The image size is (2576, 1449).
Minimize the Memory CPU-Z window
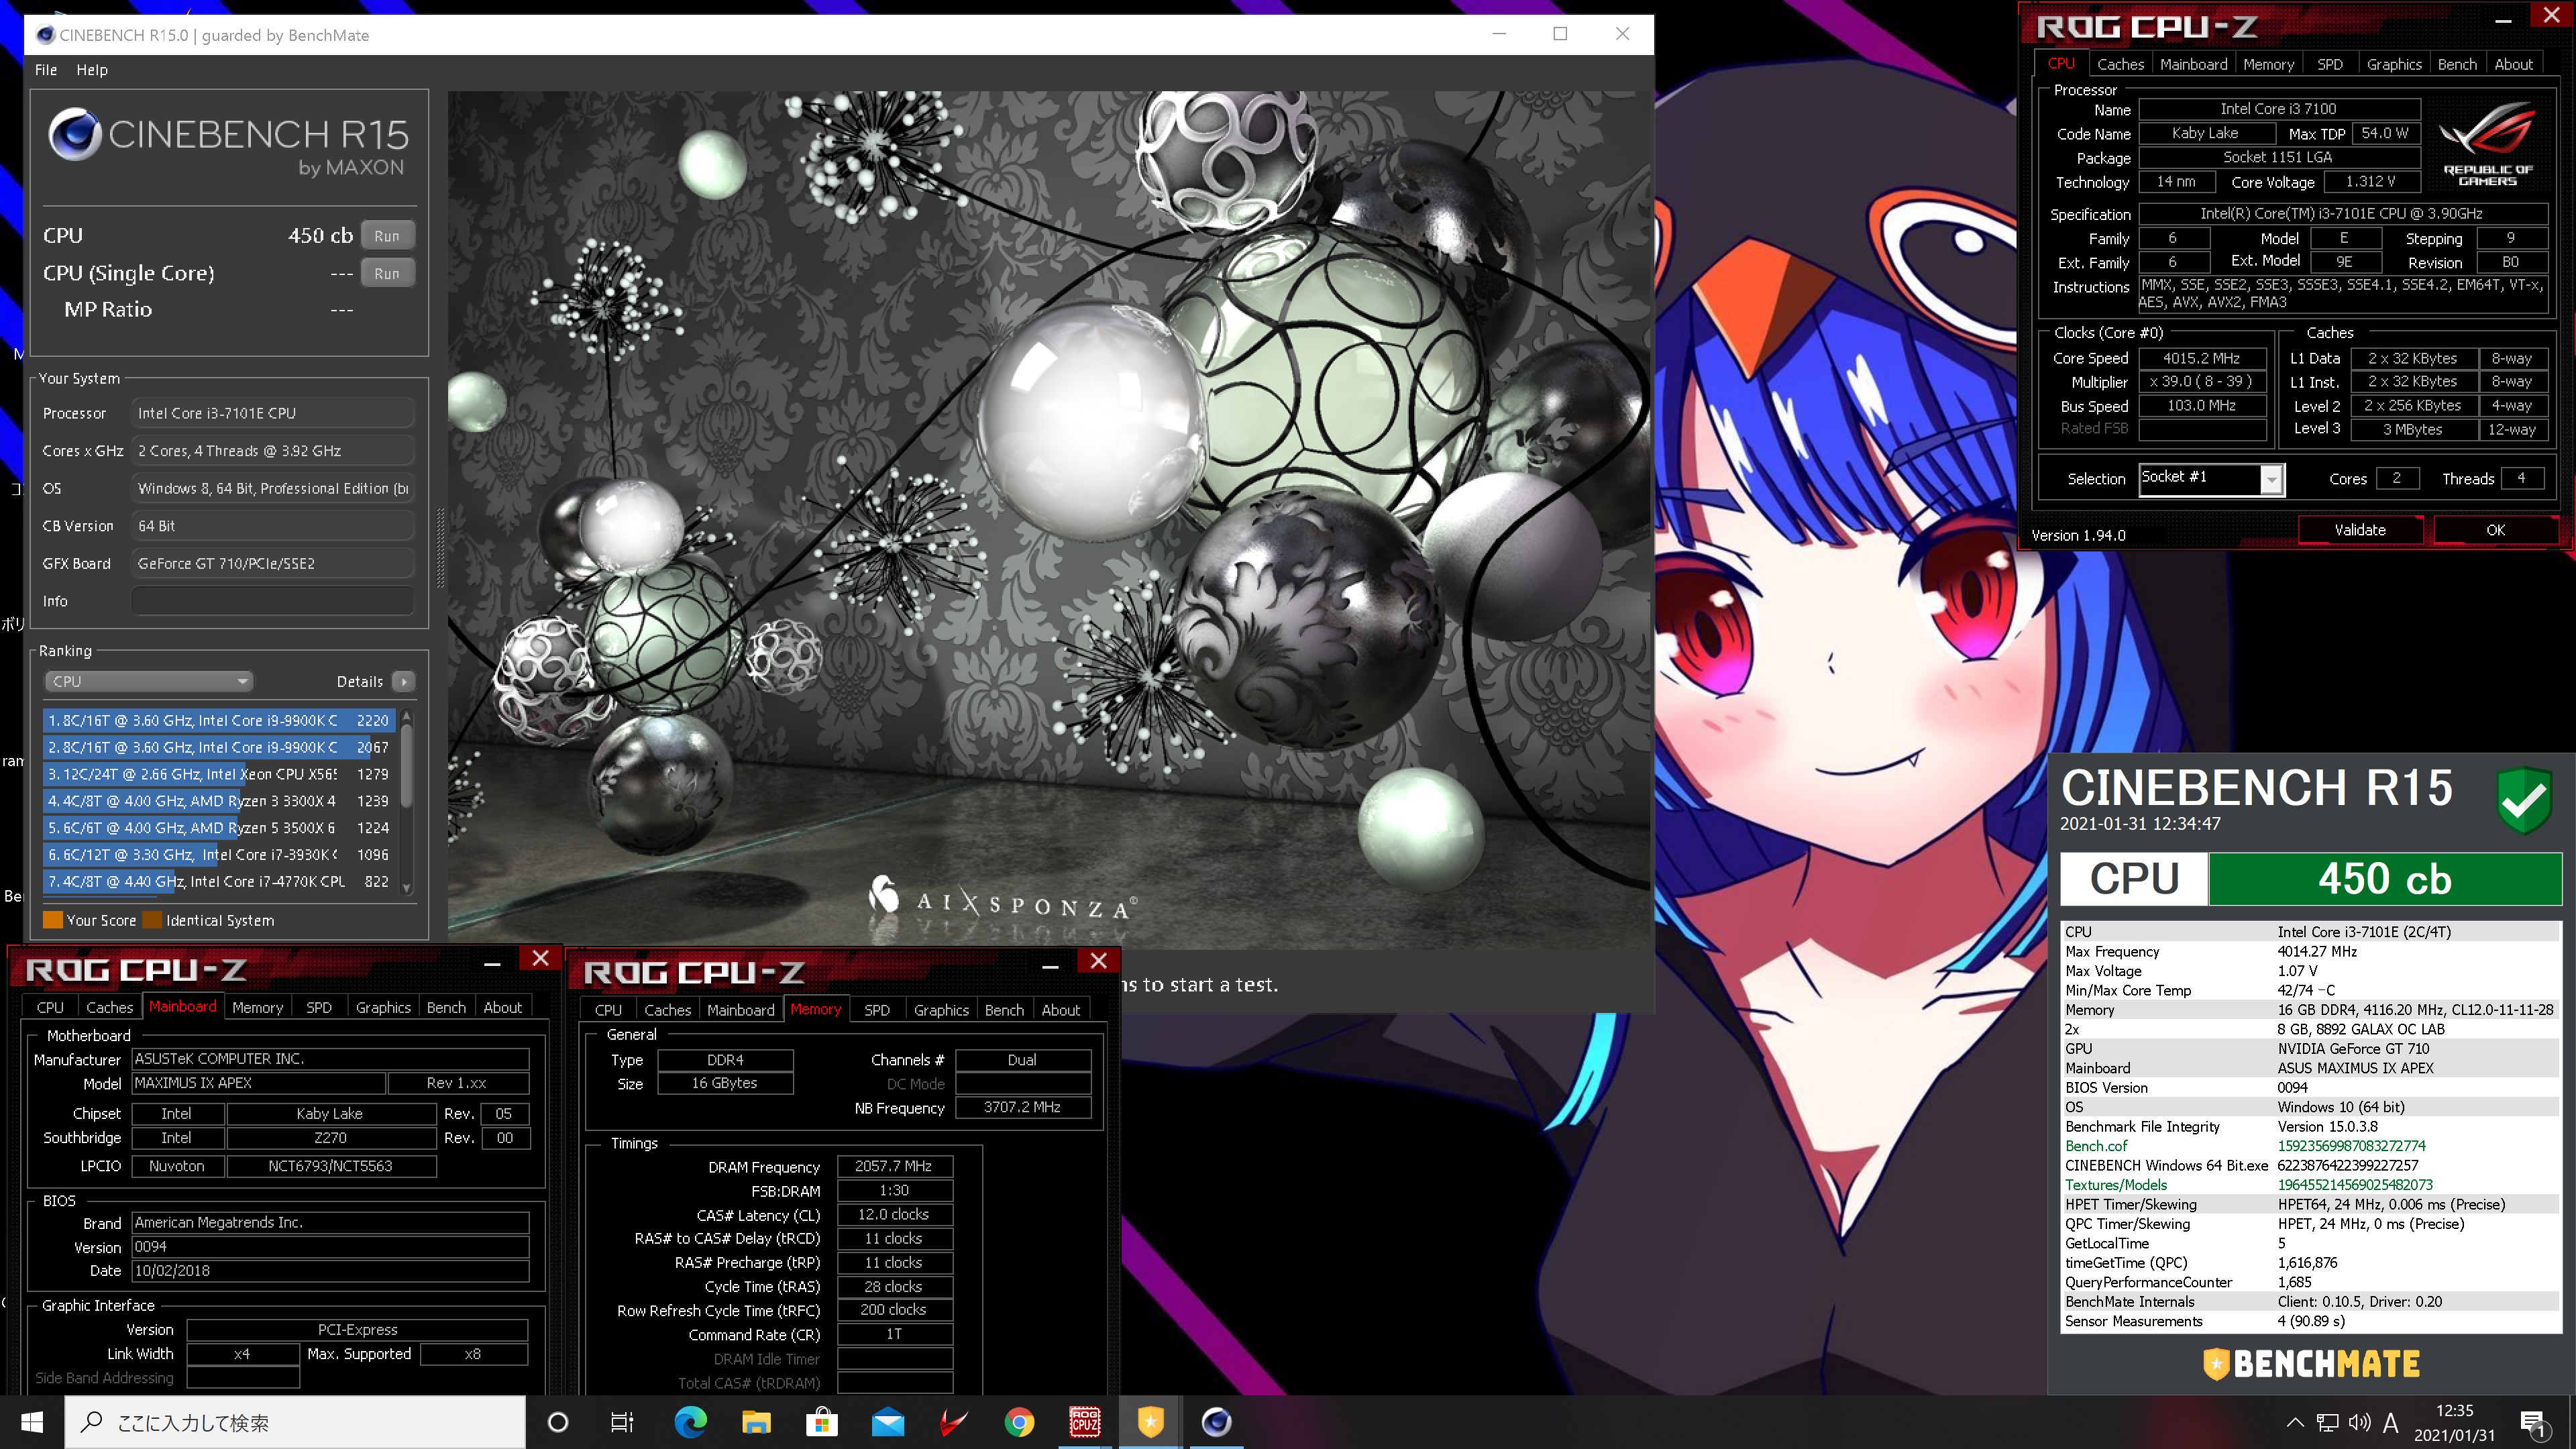click(1050, 965)
